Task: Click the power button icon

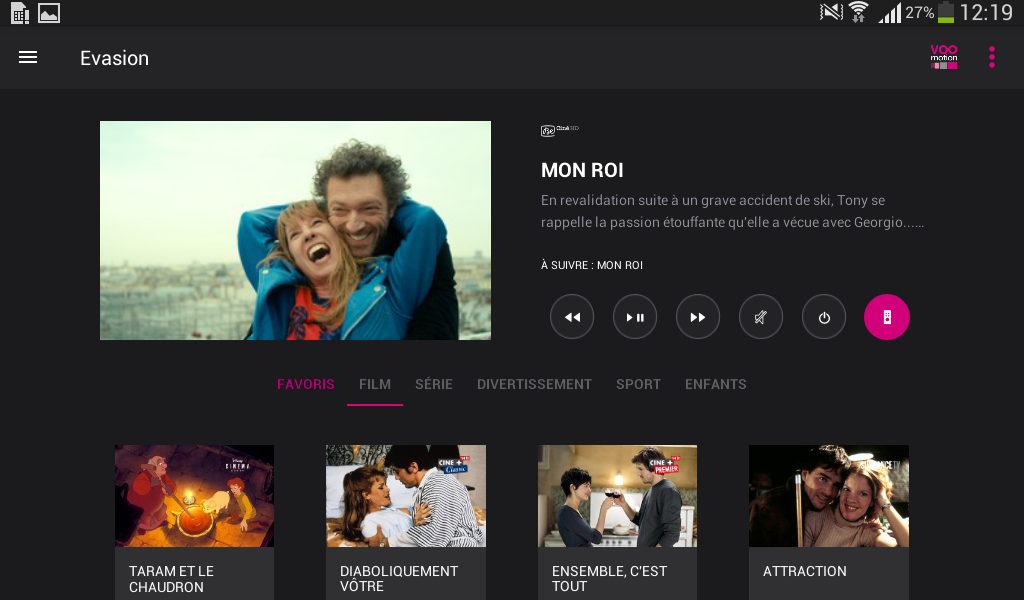Action: click(x=824, y=317)
